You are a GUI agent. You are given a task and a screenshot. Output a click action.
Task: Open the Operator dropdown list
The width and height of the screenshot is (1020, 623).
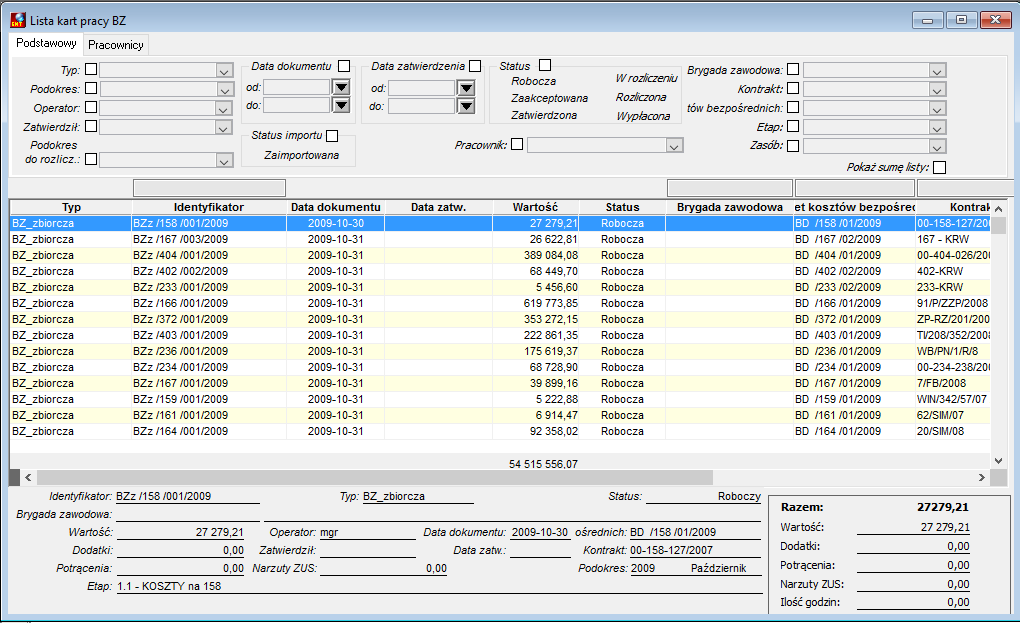pyautogui.click(x=224, y=109)
